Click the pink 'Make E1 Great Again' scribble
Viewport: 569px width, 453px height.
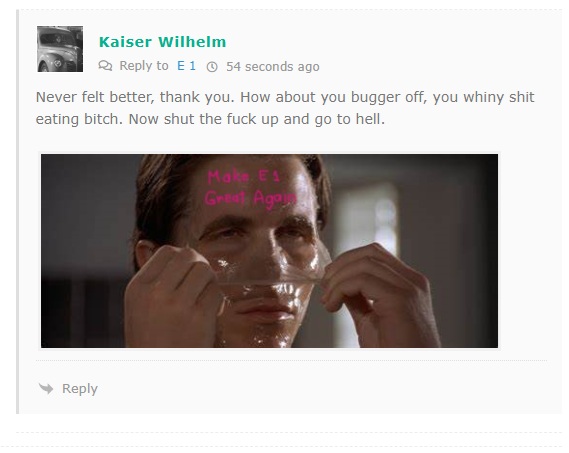coord(250,190)
